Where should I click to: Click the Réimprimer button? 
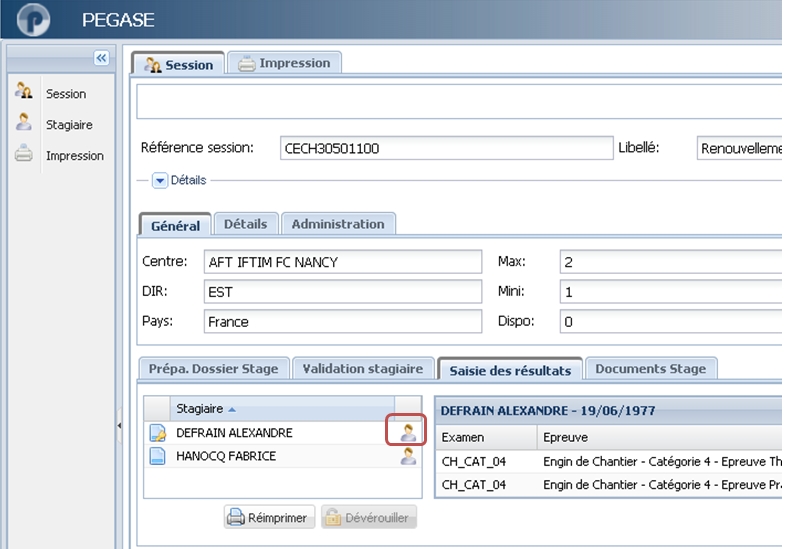coord(270,517)
